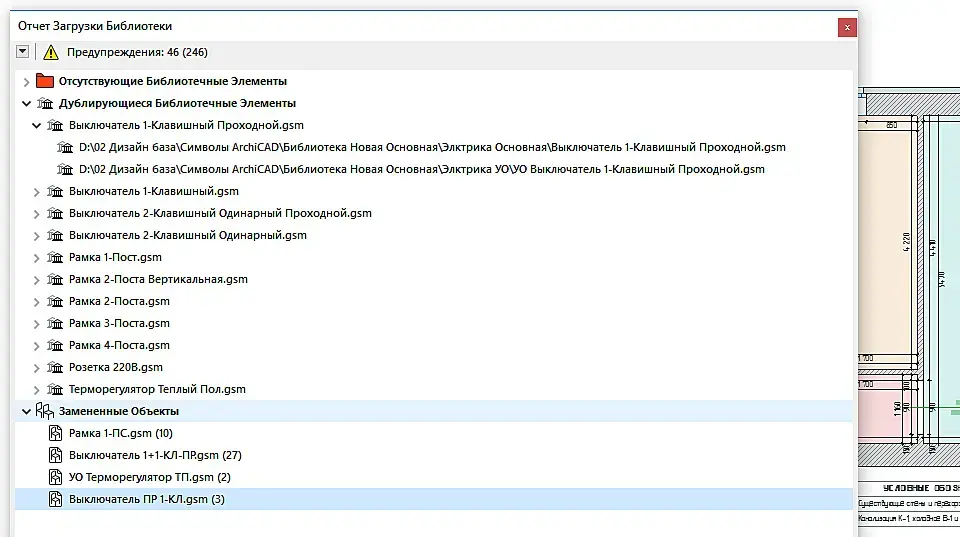Click library icon of Выключатель 1-Клавишный Проходной.gsm
The image size is (960, 537).
(55, 125)
